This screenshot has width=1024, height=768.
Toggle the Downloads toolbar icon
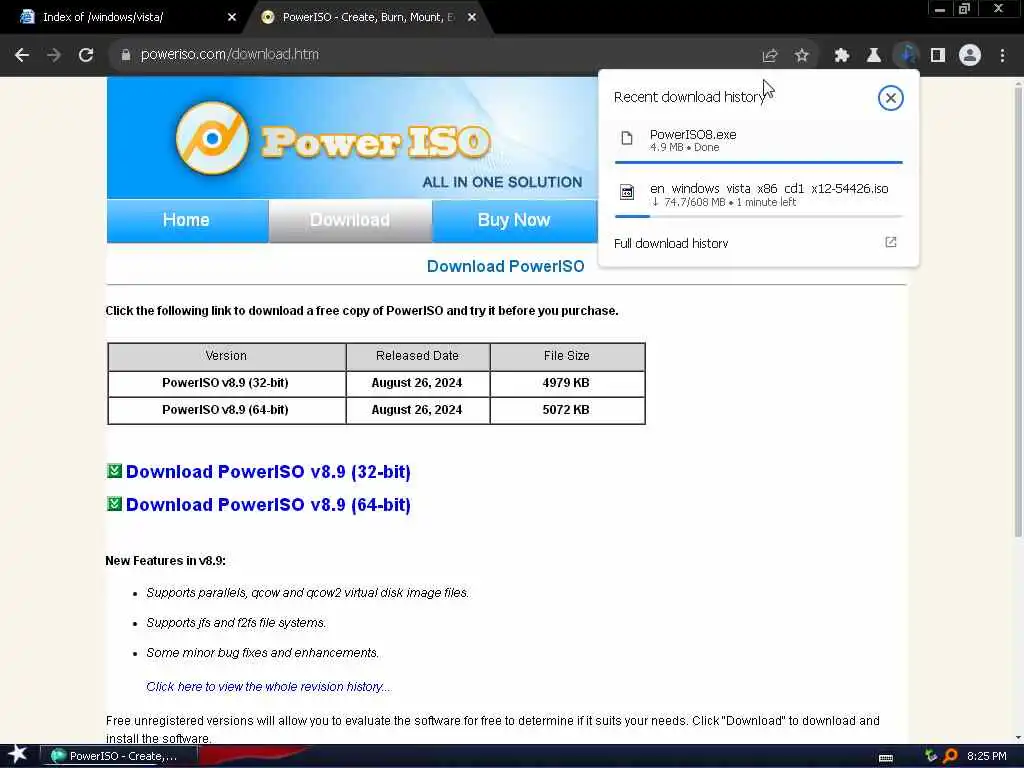coord(906,55)
